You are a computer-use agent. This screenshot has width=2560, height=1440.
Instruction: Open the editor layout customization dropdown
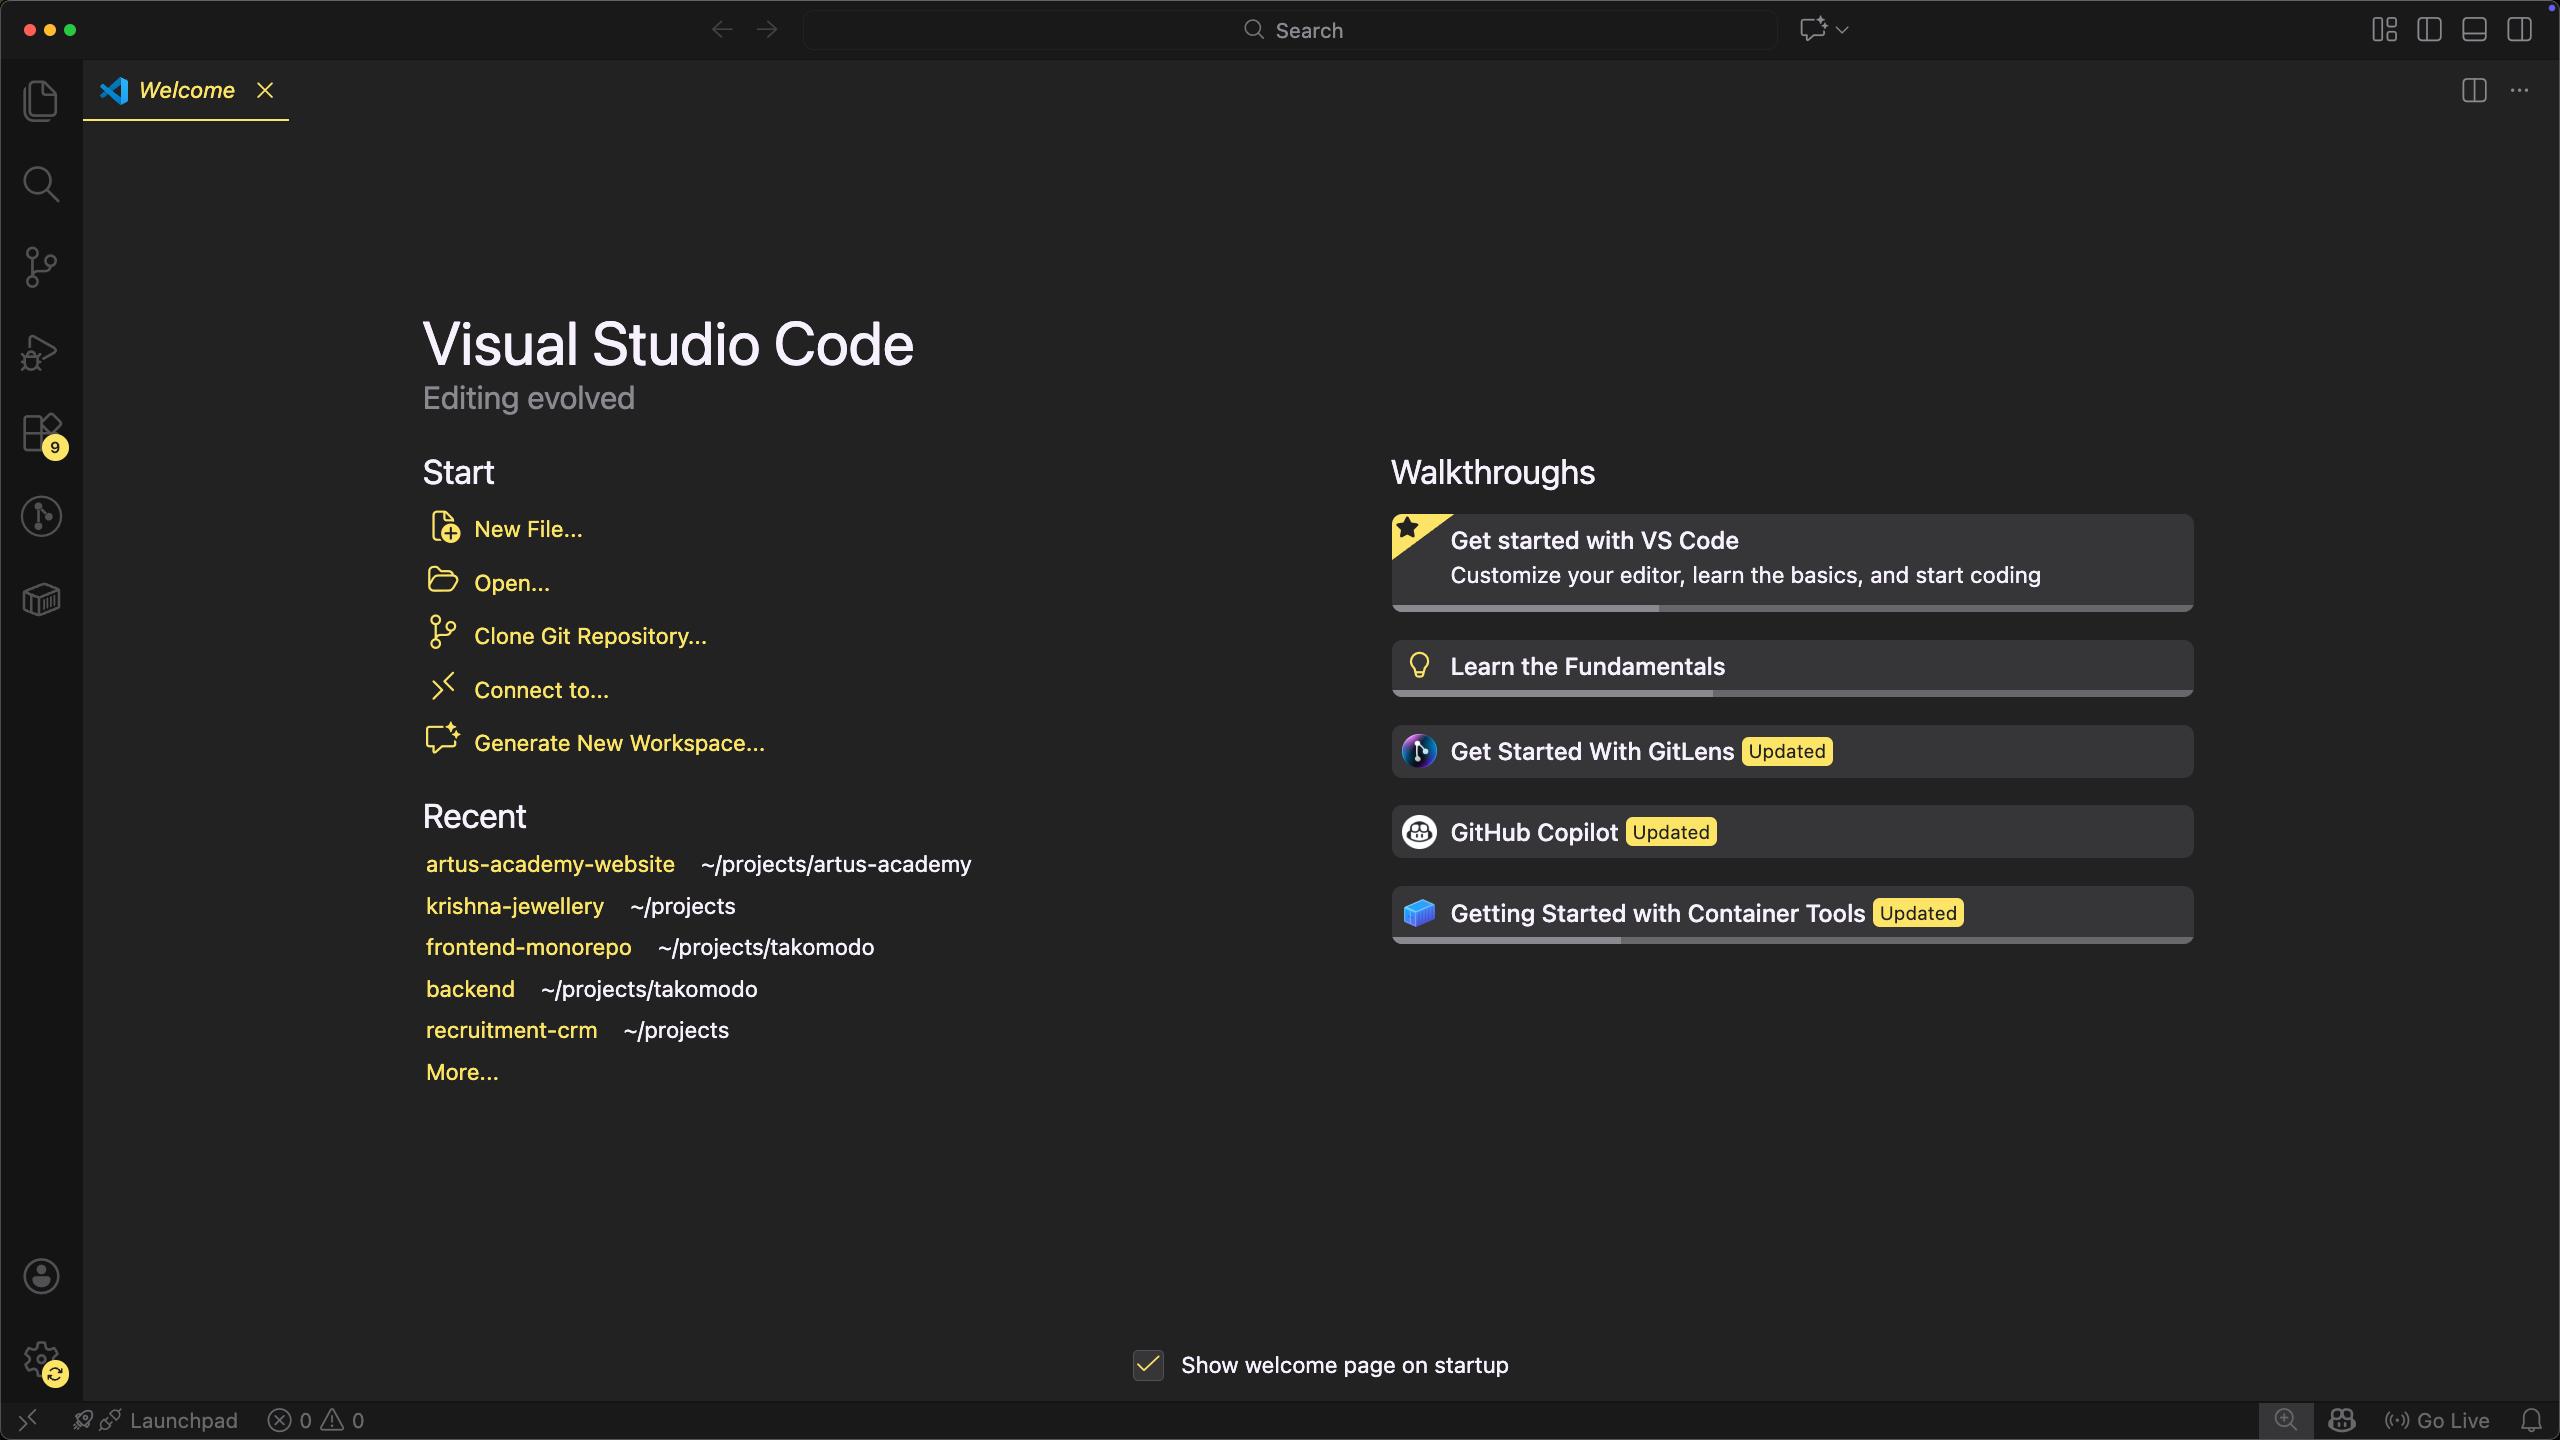pos(2383,29)
